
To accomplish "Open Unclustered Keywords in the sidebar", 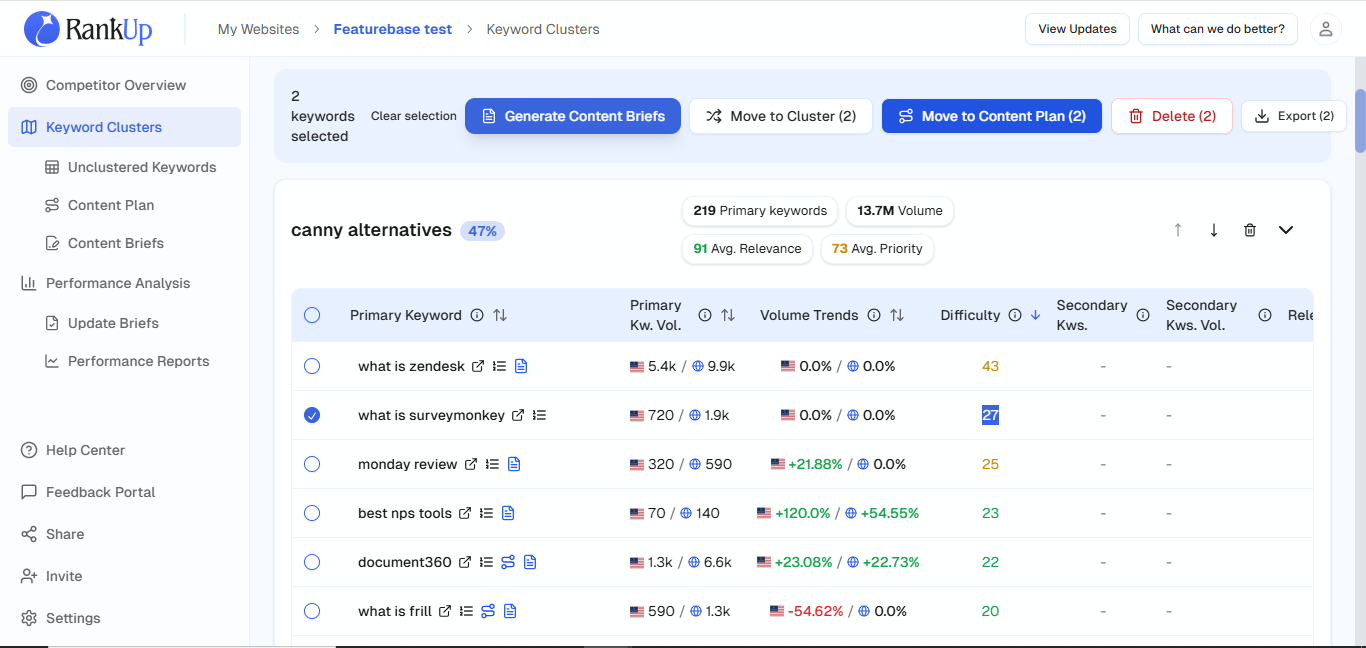I will [x=142, y=167].
